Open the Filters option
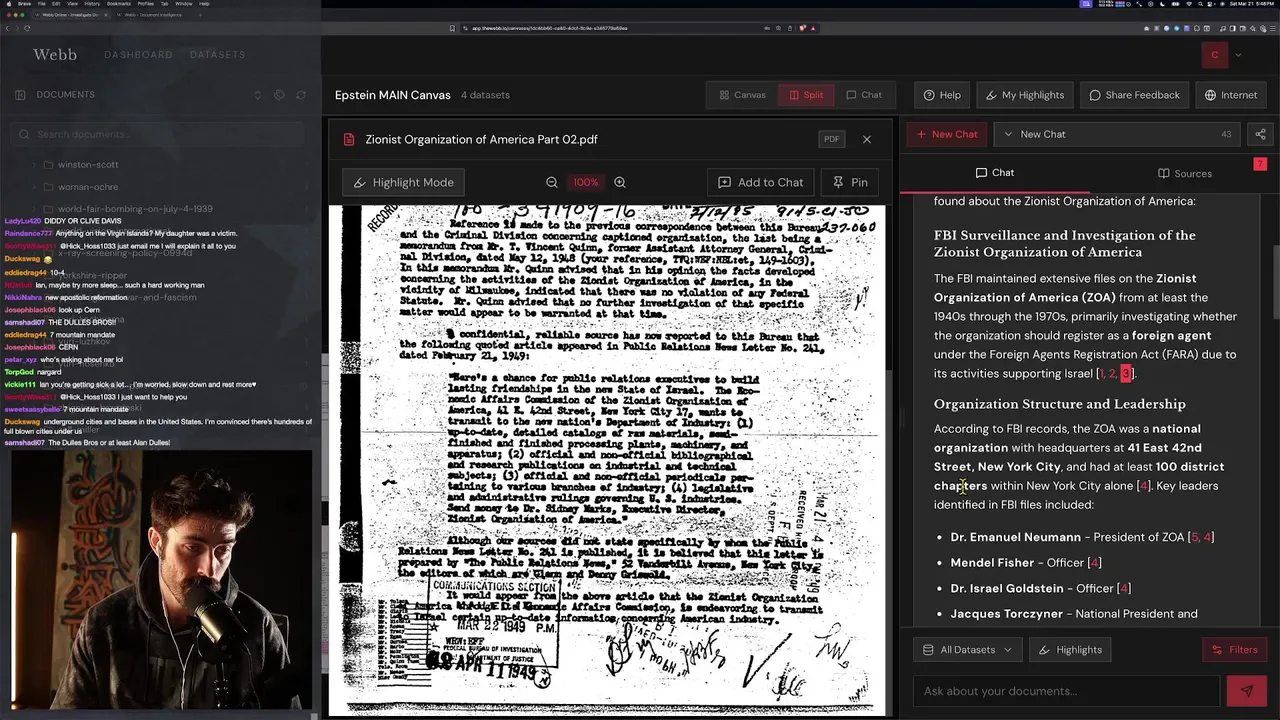This screenshot has width=1280, height=720. pos(1235,650)
